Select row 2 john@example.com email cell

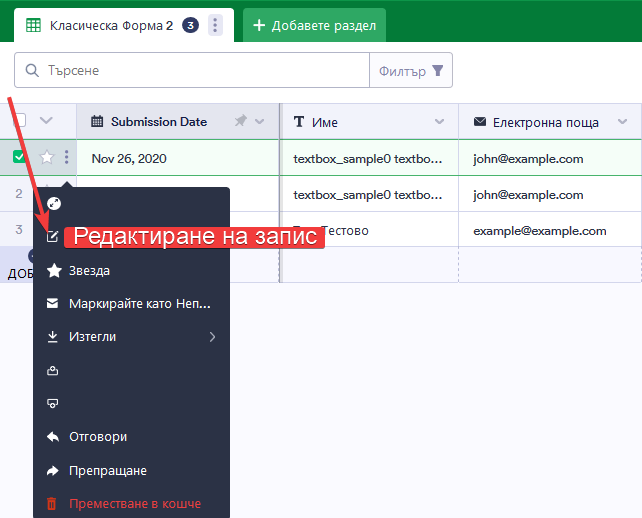pos(550,194)
